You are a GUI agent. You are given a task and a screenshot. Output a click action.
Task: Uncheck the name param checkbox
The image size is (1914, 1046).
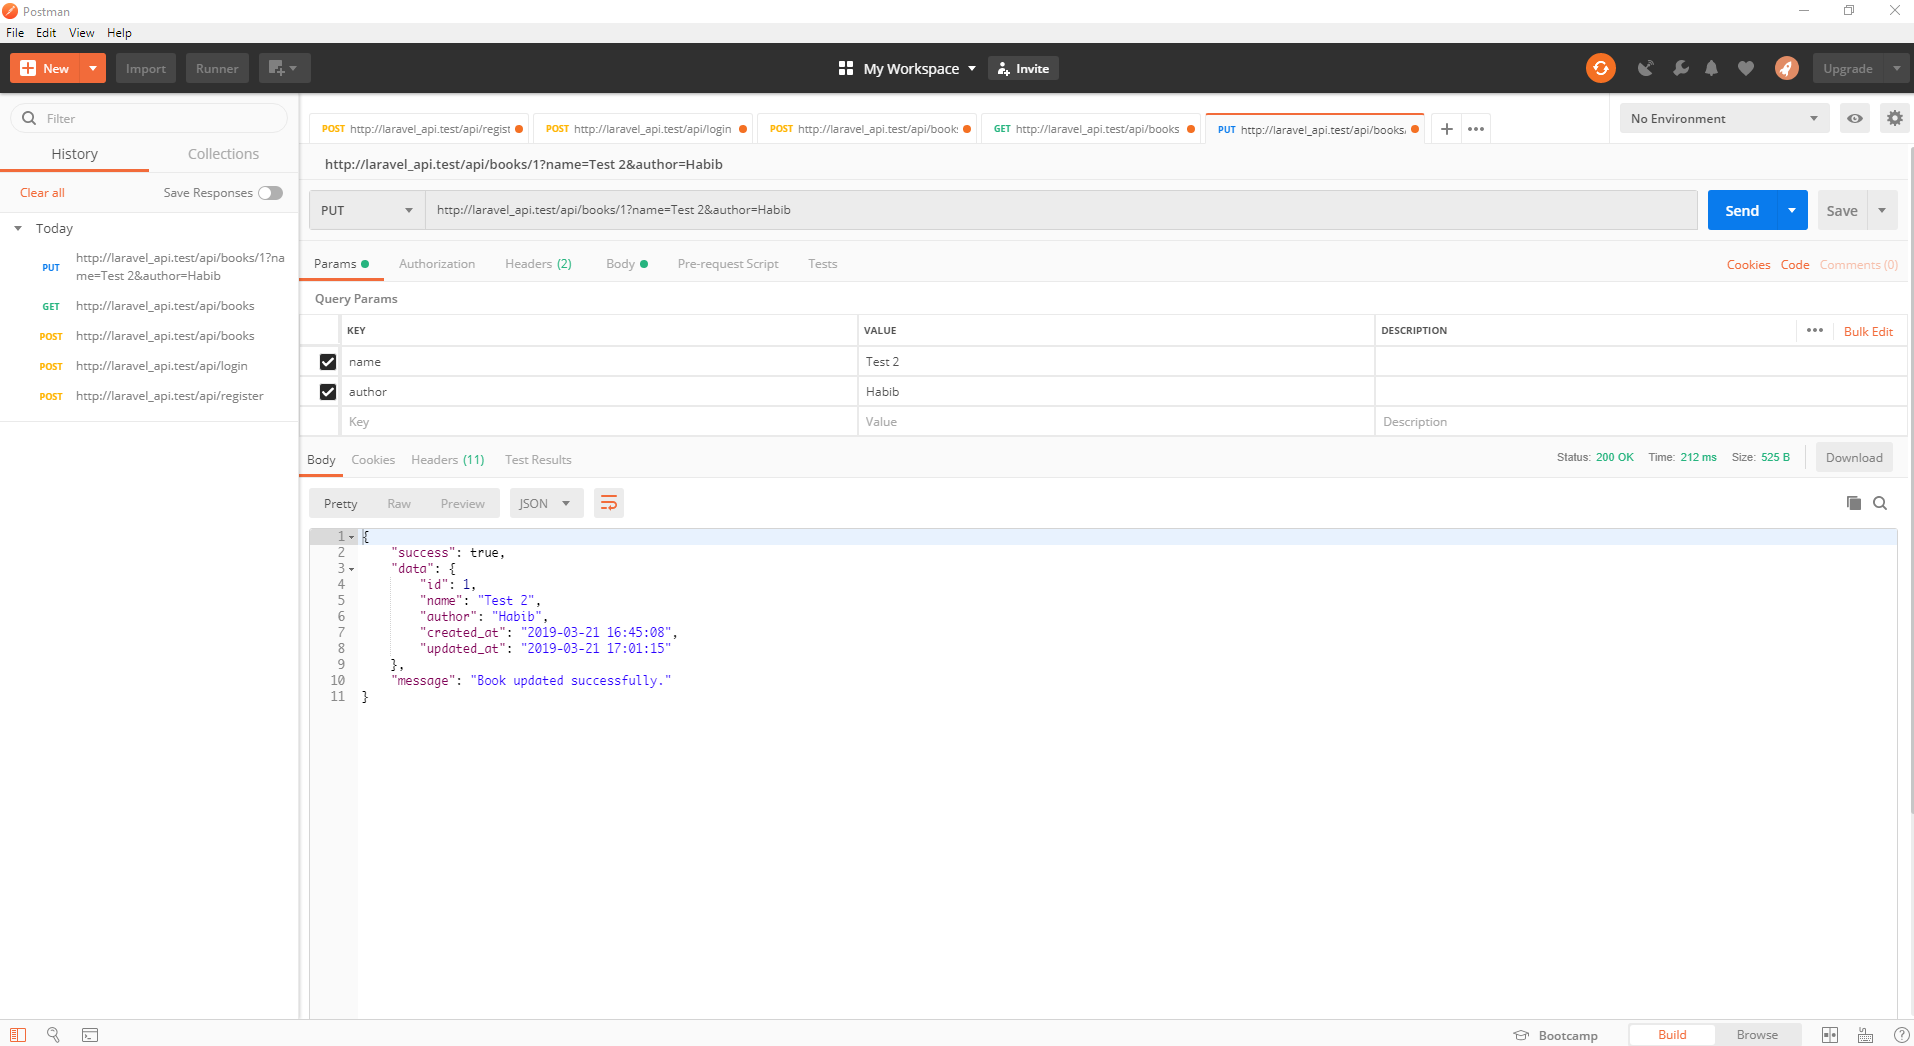327,362
